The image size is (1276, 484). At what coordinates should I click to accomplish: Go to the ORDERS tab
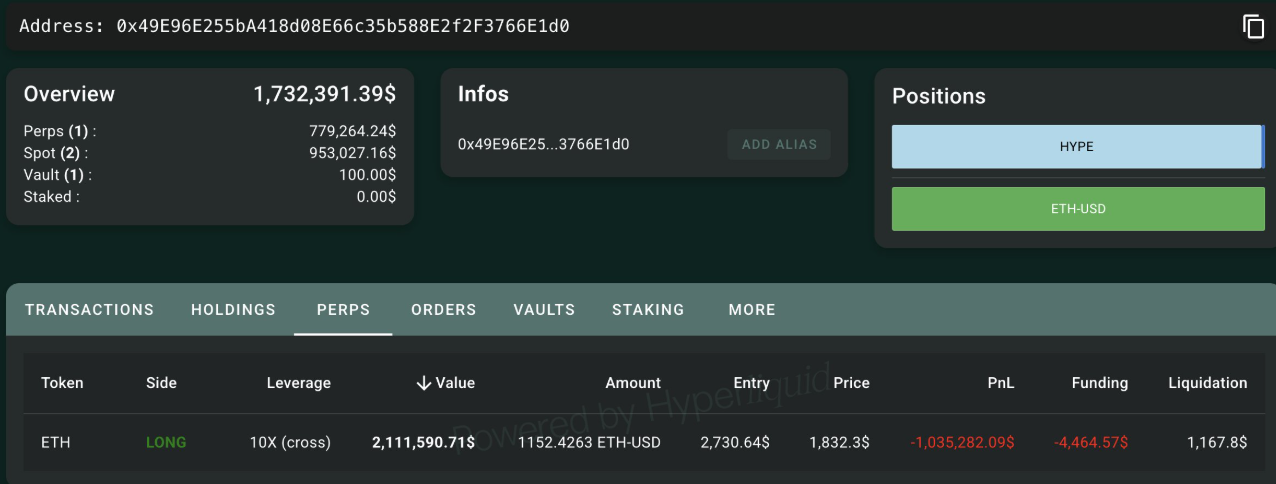(x=443, y=310)
